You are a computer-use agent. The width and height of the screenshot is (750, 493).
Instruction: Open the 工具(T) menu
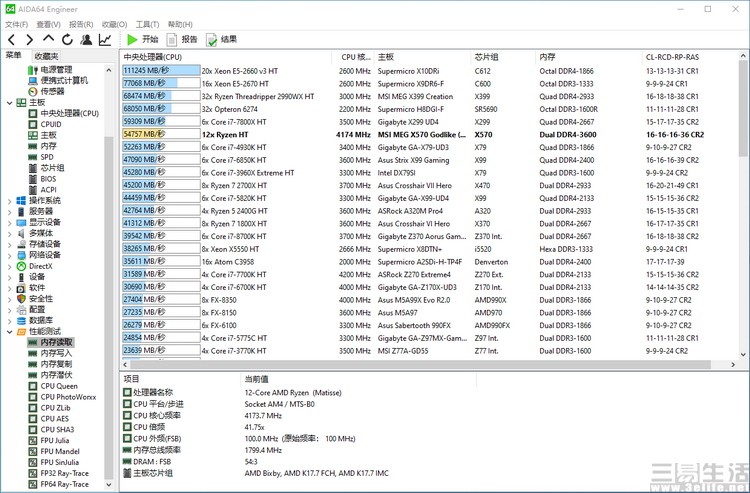coord(147,24)
